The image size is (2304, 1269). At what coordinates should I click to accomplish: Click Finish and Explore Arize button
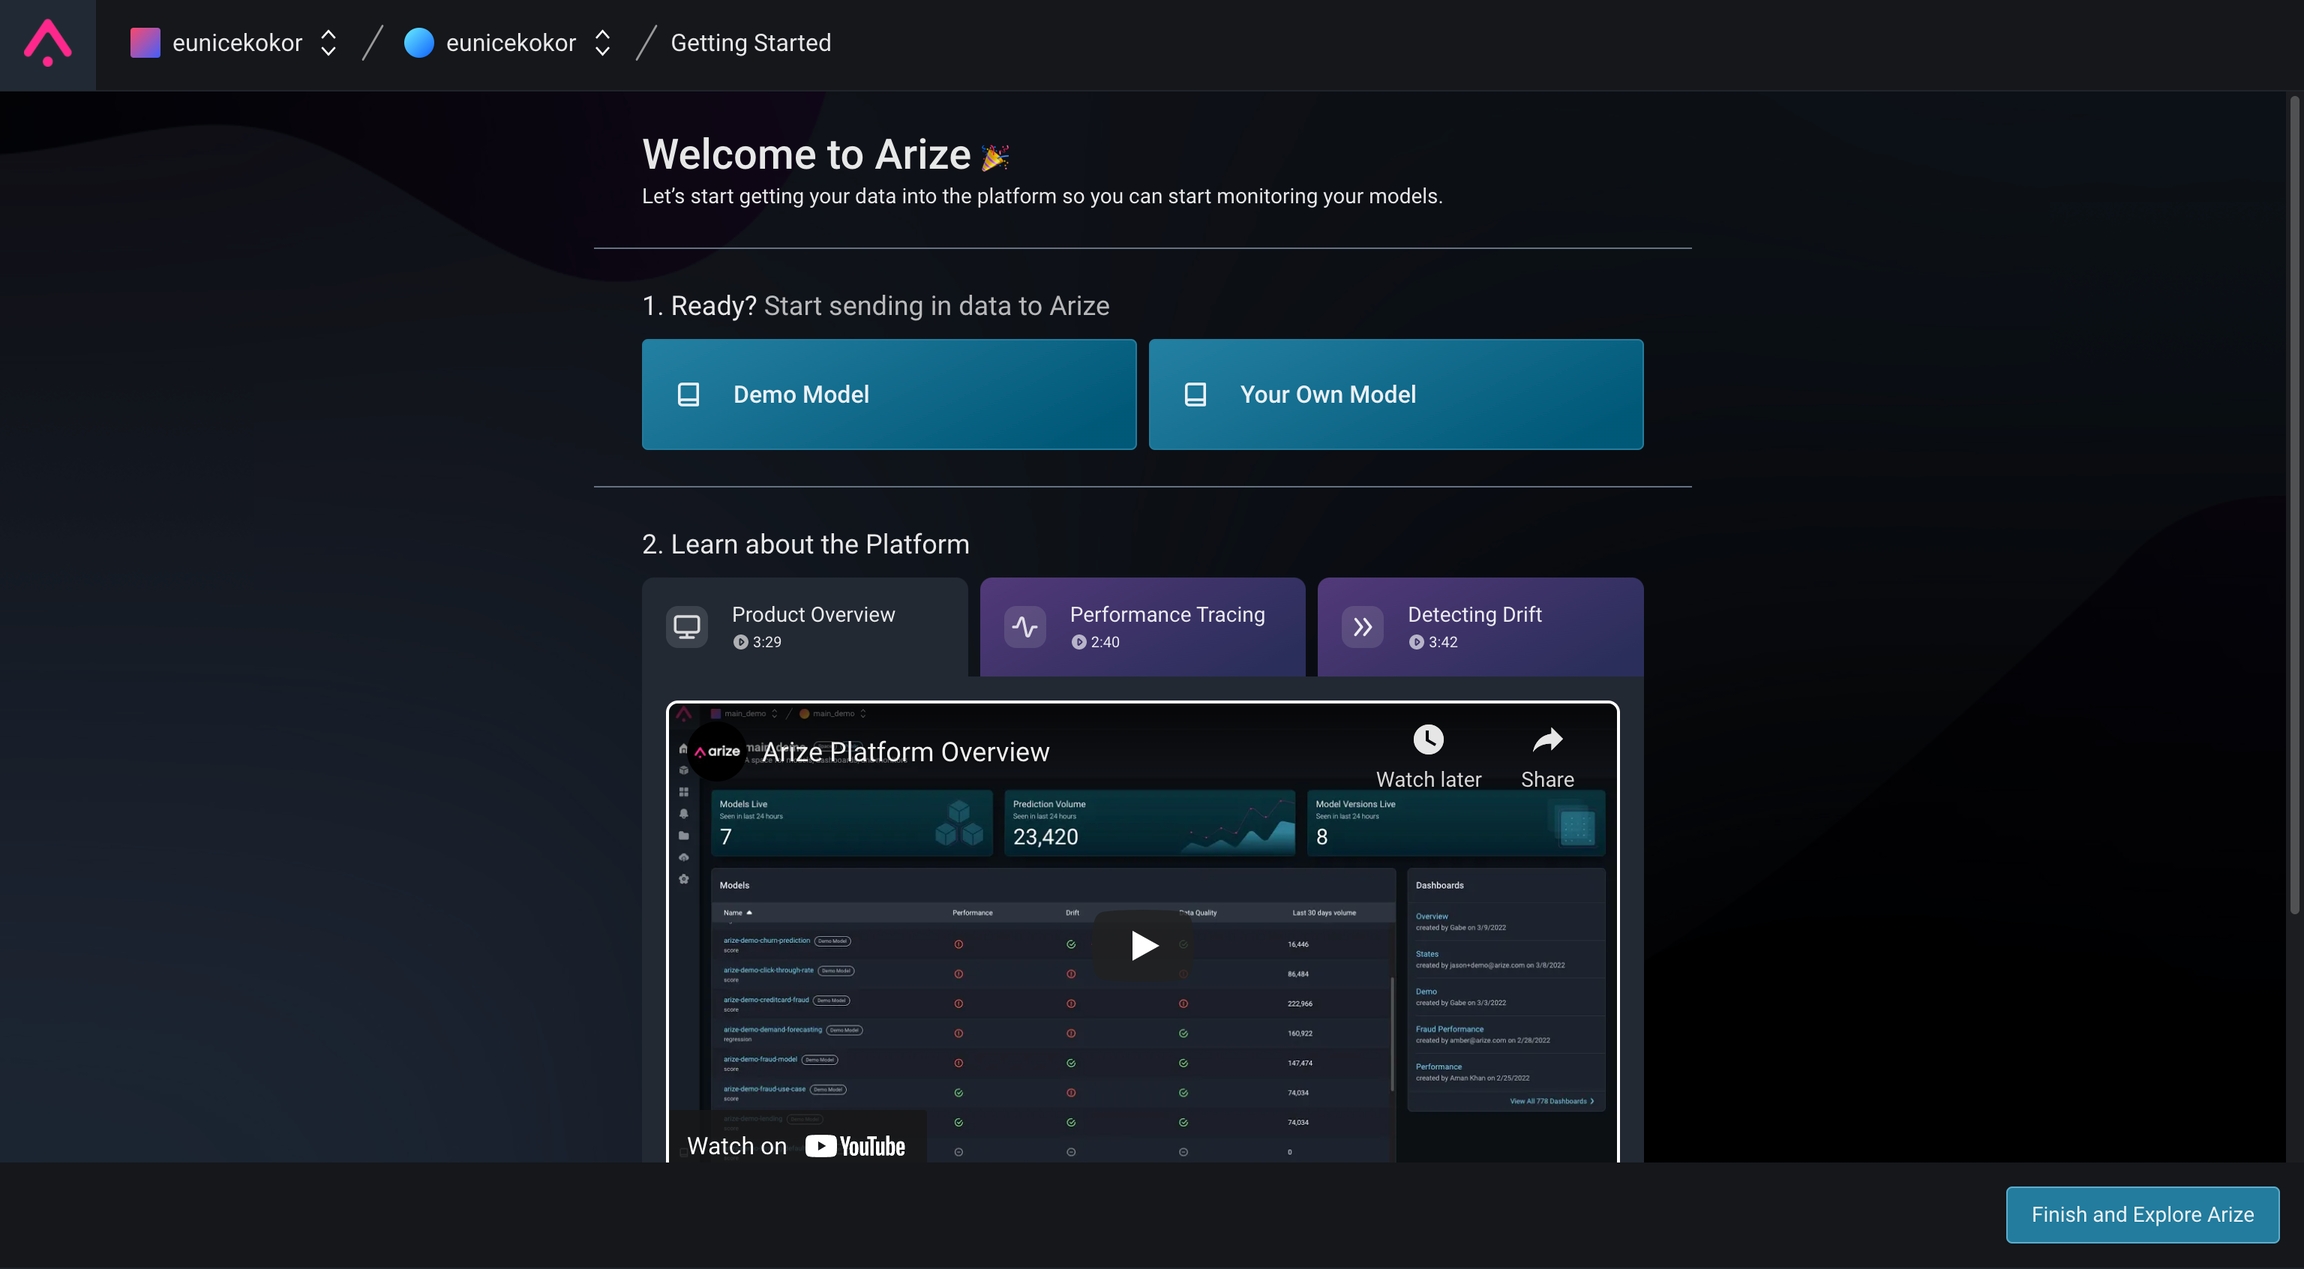(2142, 1214)
